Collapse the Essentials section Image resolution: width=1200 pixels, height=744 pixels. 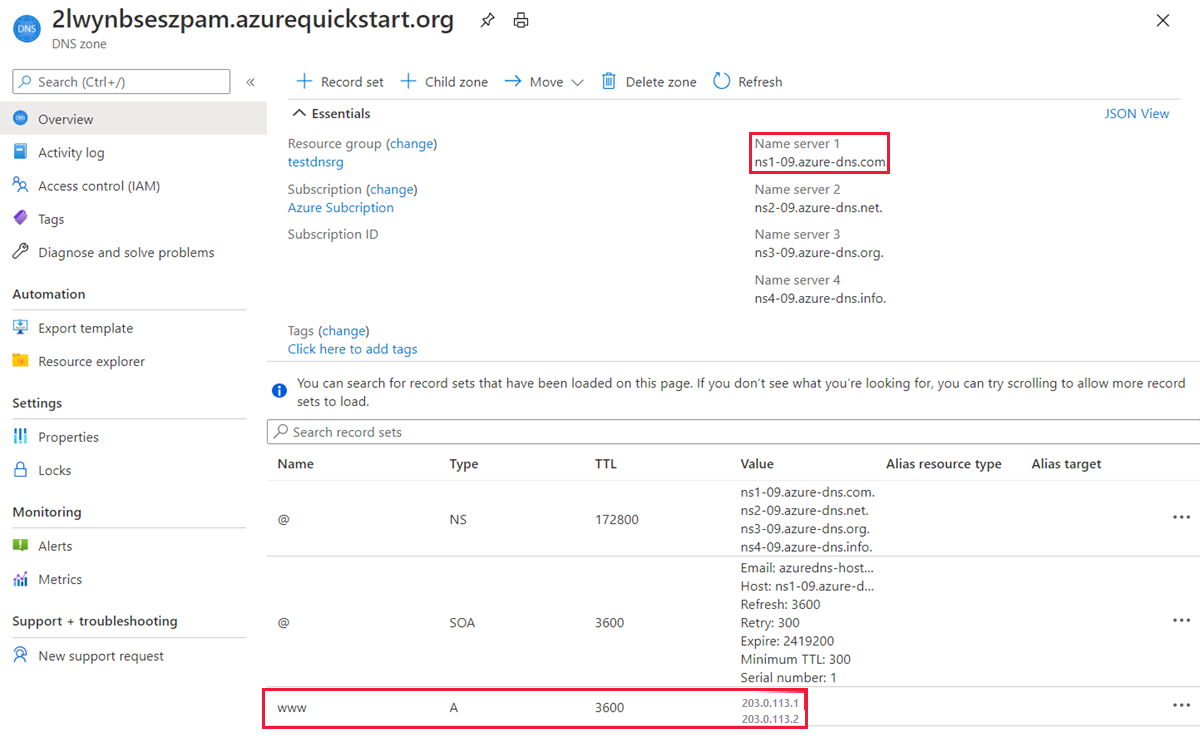coord(332,114)
